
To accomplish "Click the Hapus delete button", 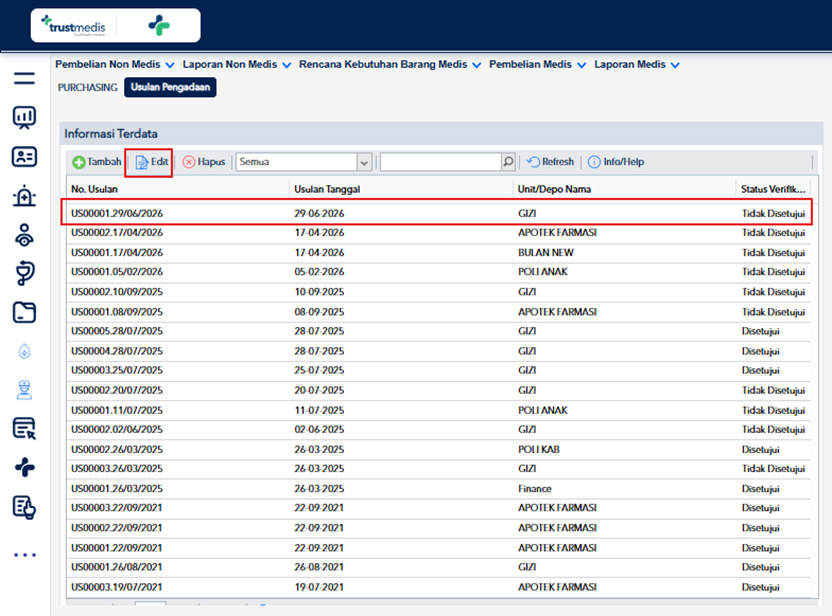I will tap(204, 162).
